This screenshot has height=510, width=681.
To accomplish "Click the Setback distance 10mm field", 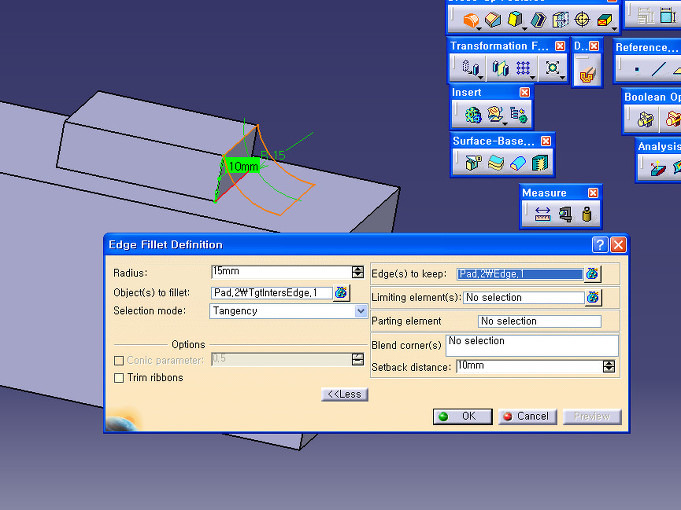I will pyautogui.click(x=529, y=366).
